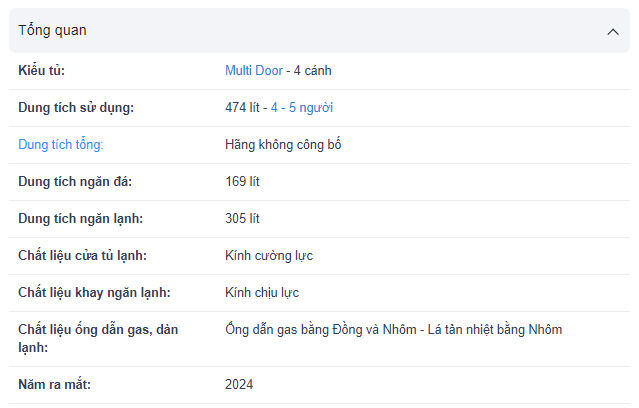Click the Kiểu tủ label
Screen dimensions: 639x408
[42, 71]
